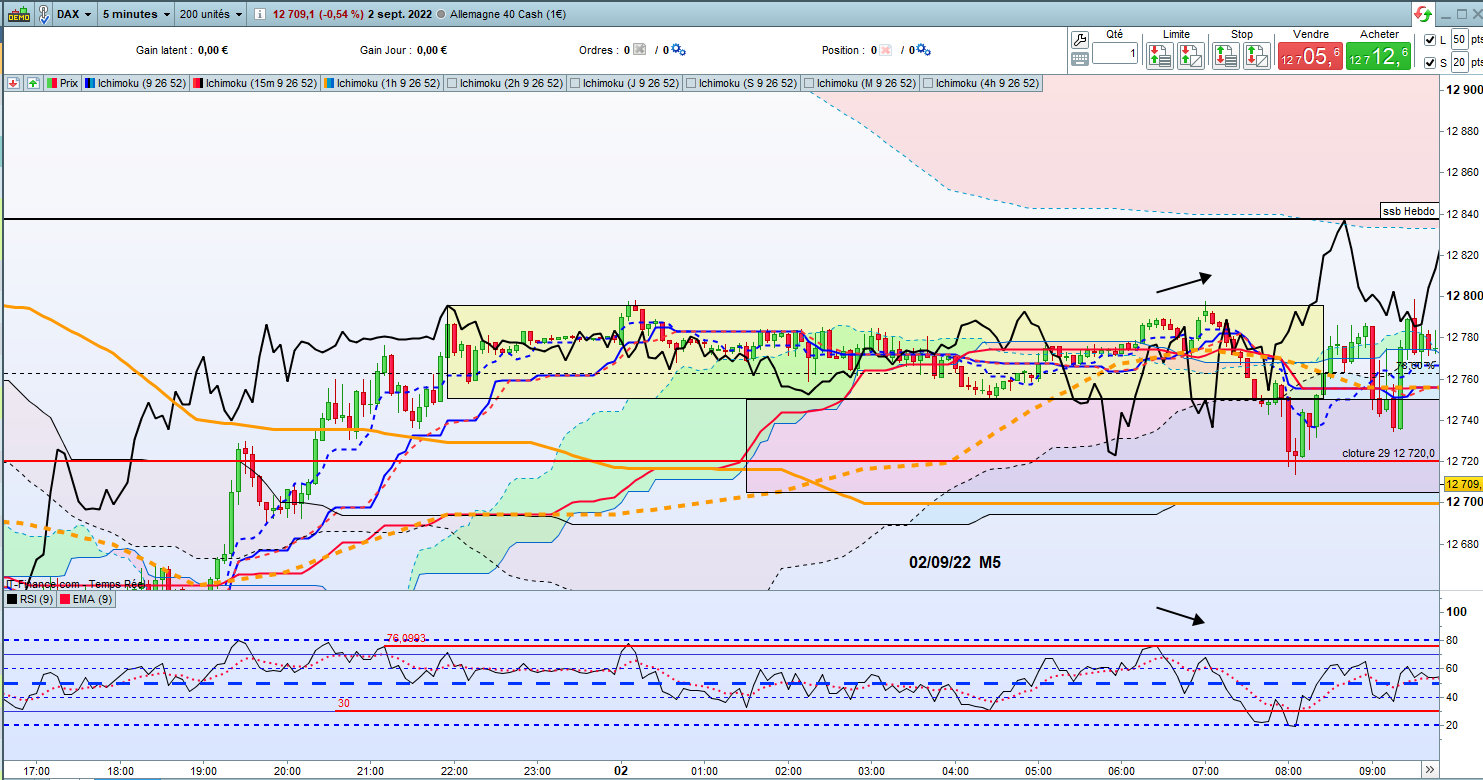Cancel all orders with the Ordres X icon
Image resolution: width=1483 pixels, height=780 pixels.
640,50
